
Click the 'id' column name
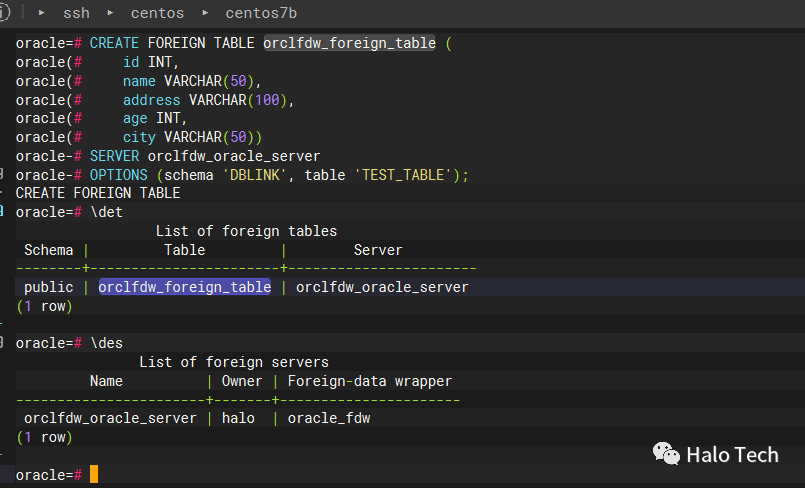(x=131, y=62)
